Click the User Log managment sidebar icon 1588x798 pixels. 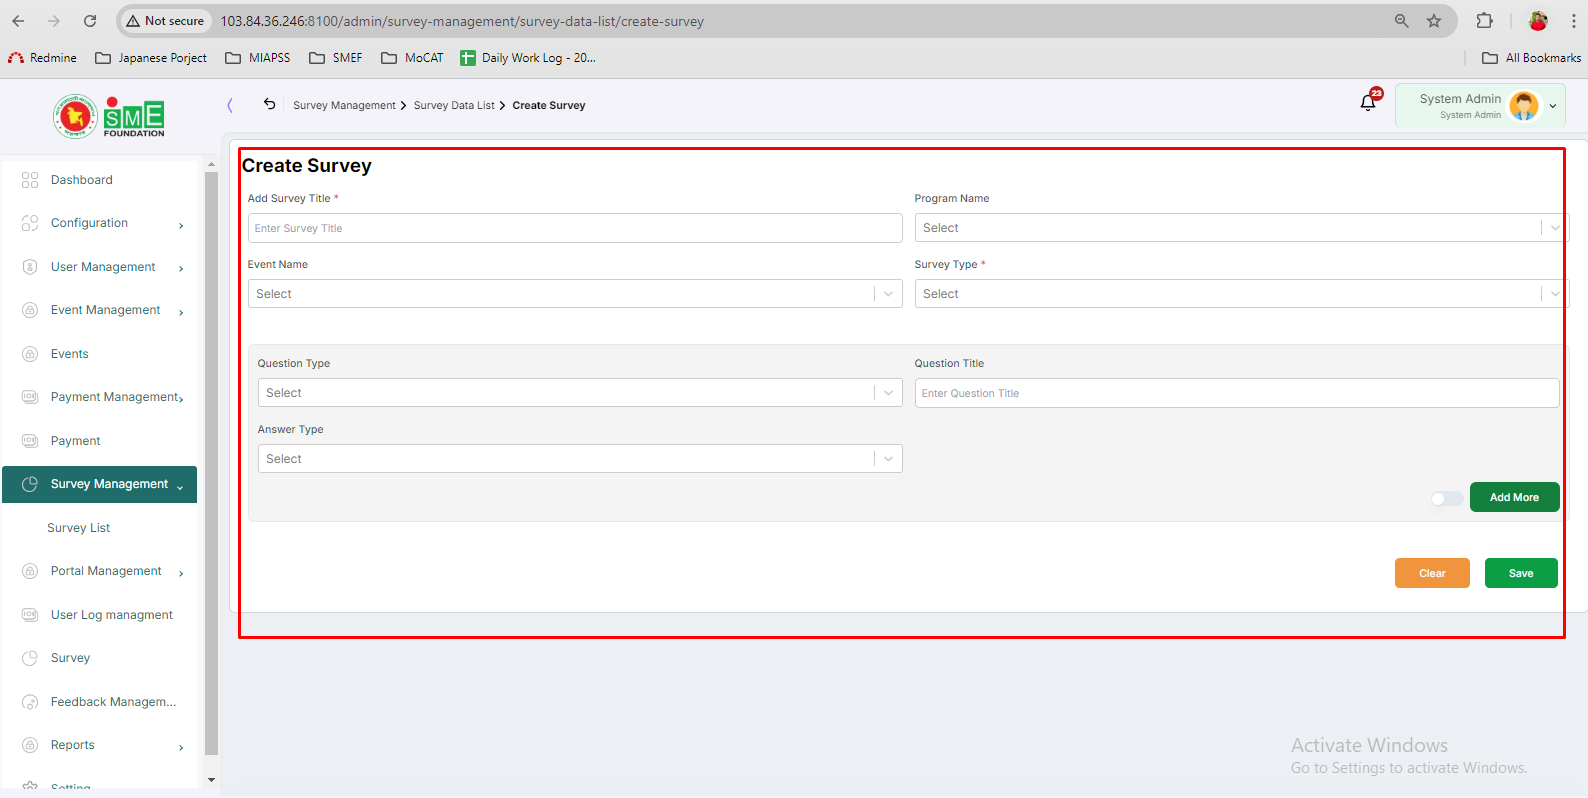pos(30,615)
